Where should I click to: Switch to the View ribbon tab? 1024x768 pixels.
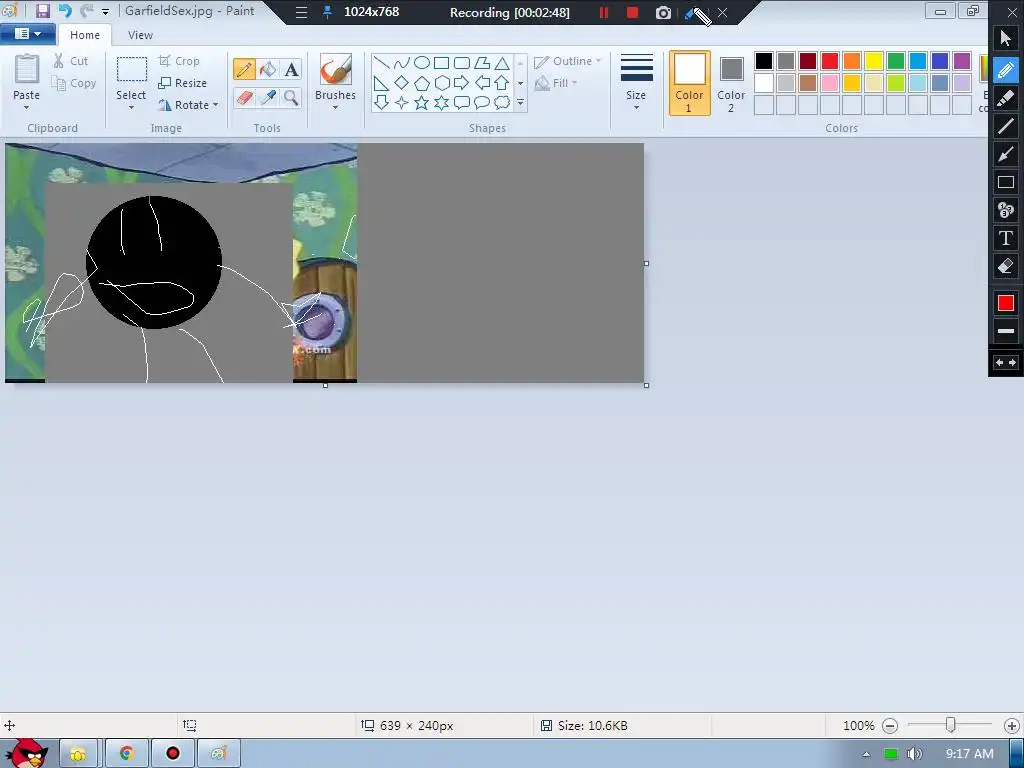coord(140,35)
